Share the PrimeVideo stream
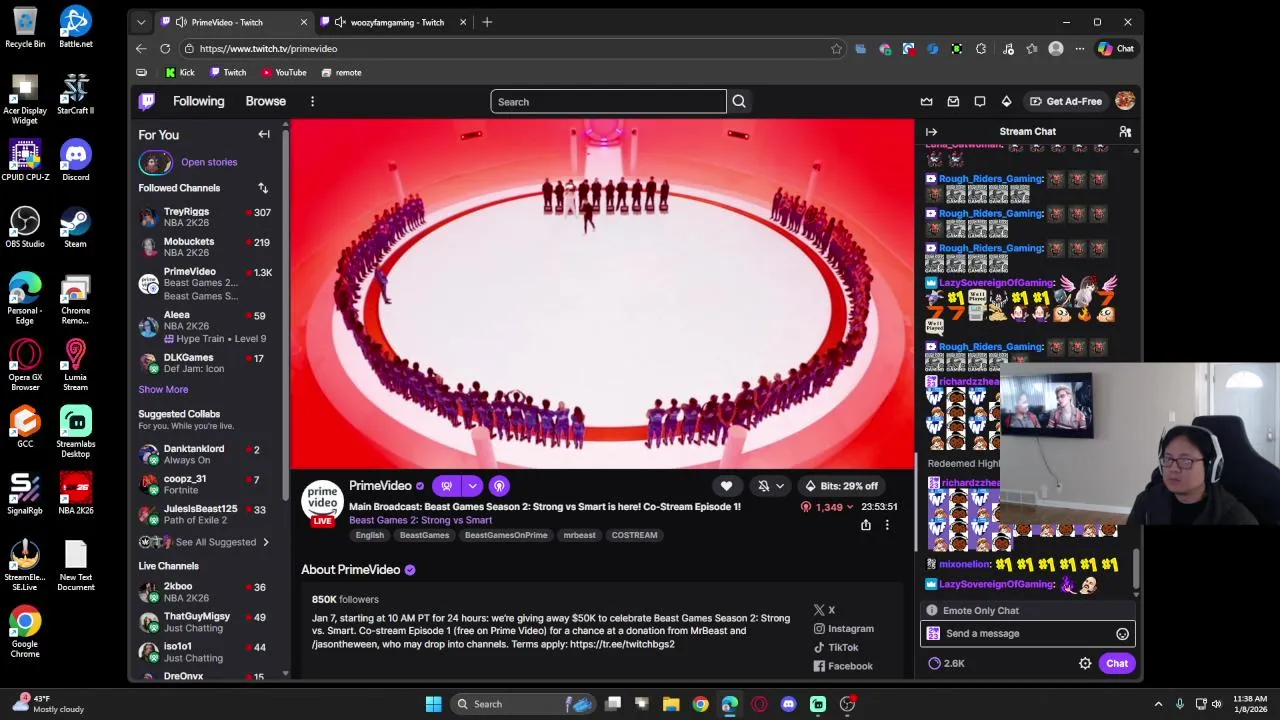This screenshot has width=1280, height=720. pyautogui.click(x=866, y=525)
